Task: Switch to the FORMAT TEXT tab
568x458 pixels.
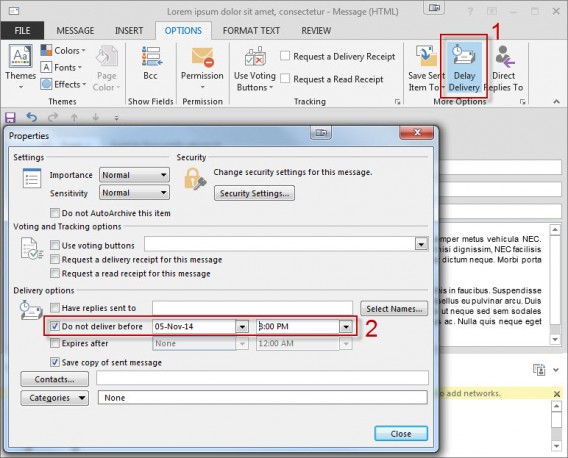Action: click(x=251, y=31)
